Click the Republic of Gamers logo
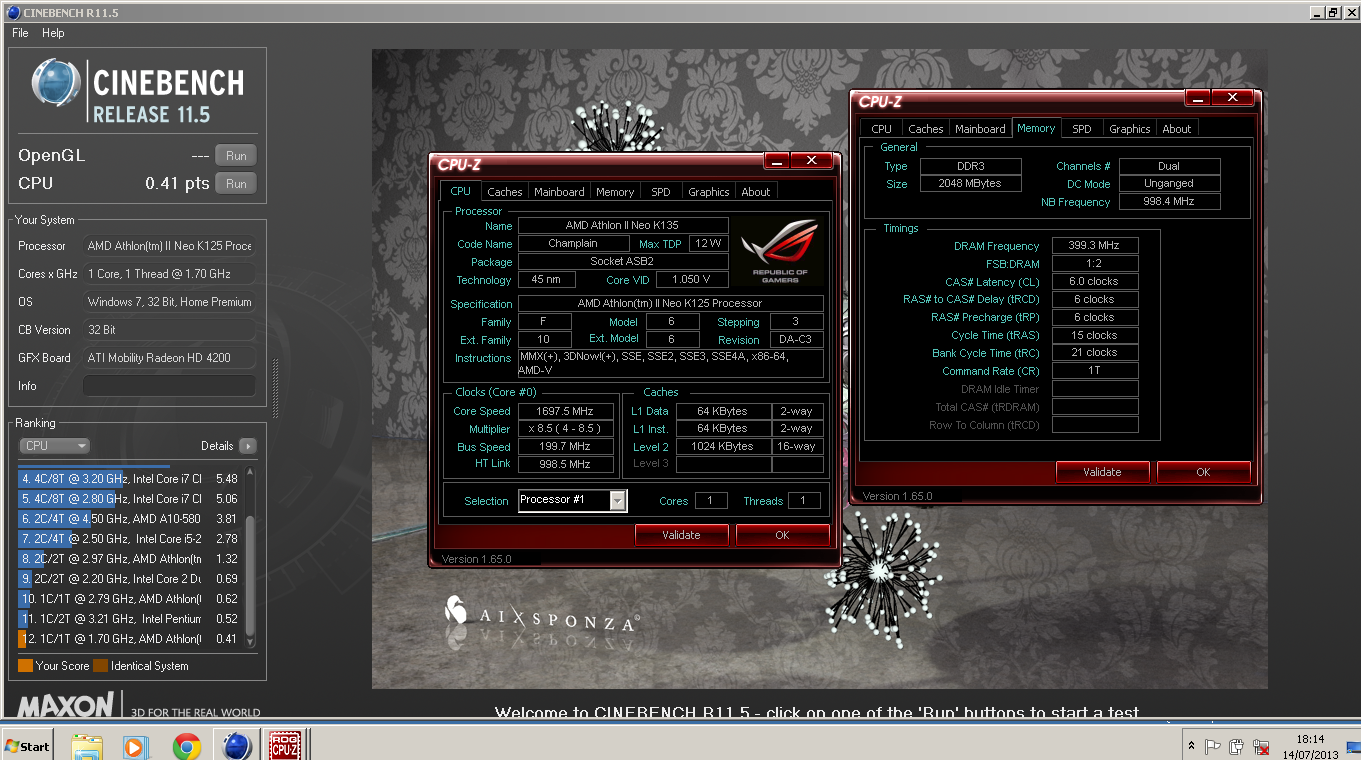This screenshot has width=1361, height=760. [779, 251]
